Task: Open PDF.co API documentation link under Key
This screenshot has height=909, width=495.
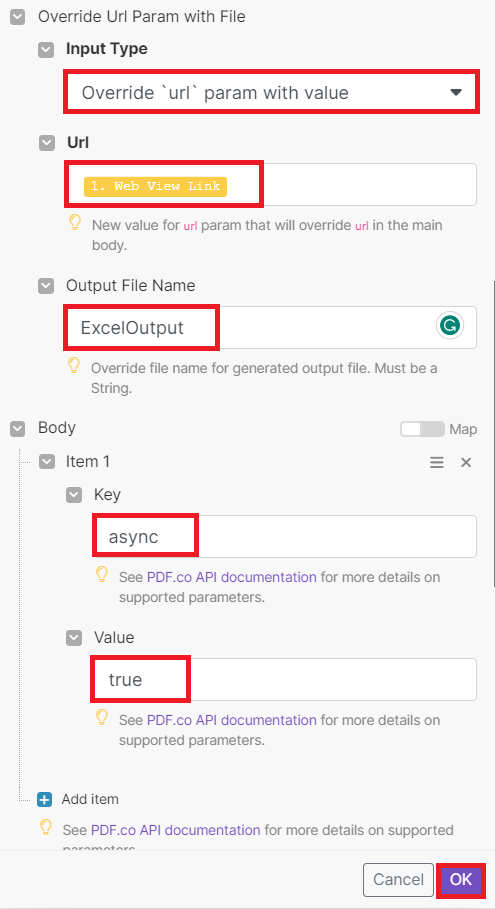Action: [x=232, y=577]
